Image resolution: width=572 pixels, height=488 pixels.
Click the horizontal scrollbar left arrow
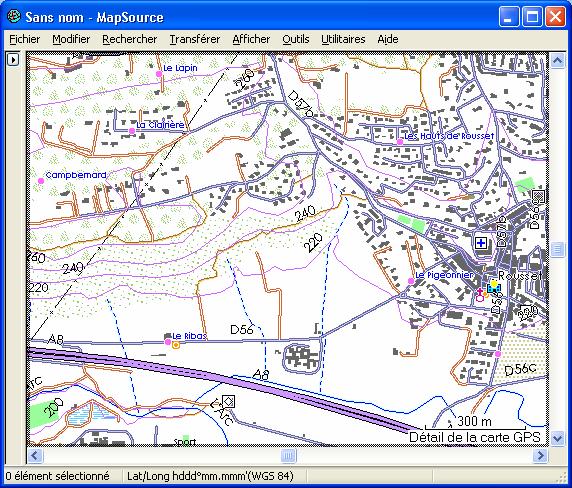[x=35, y=456]
